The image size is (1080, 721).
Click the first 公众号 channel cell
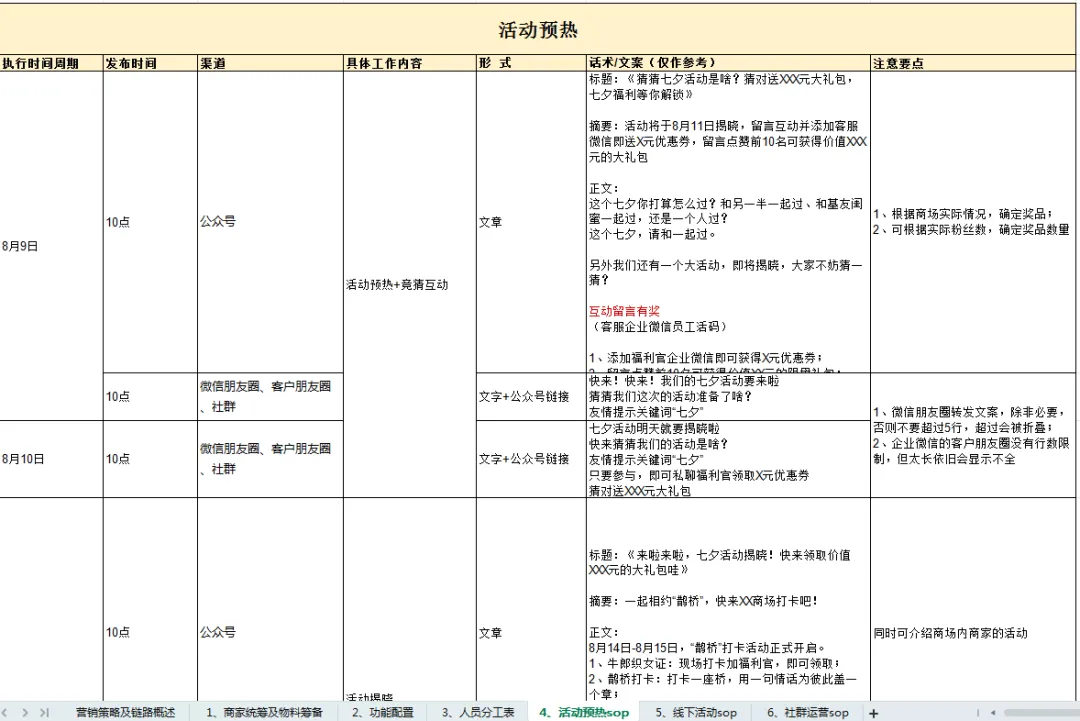point(221,221)
